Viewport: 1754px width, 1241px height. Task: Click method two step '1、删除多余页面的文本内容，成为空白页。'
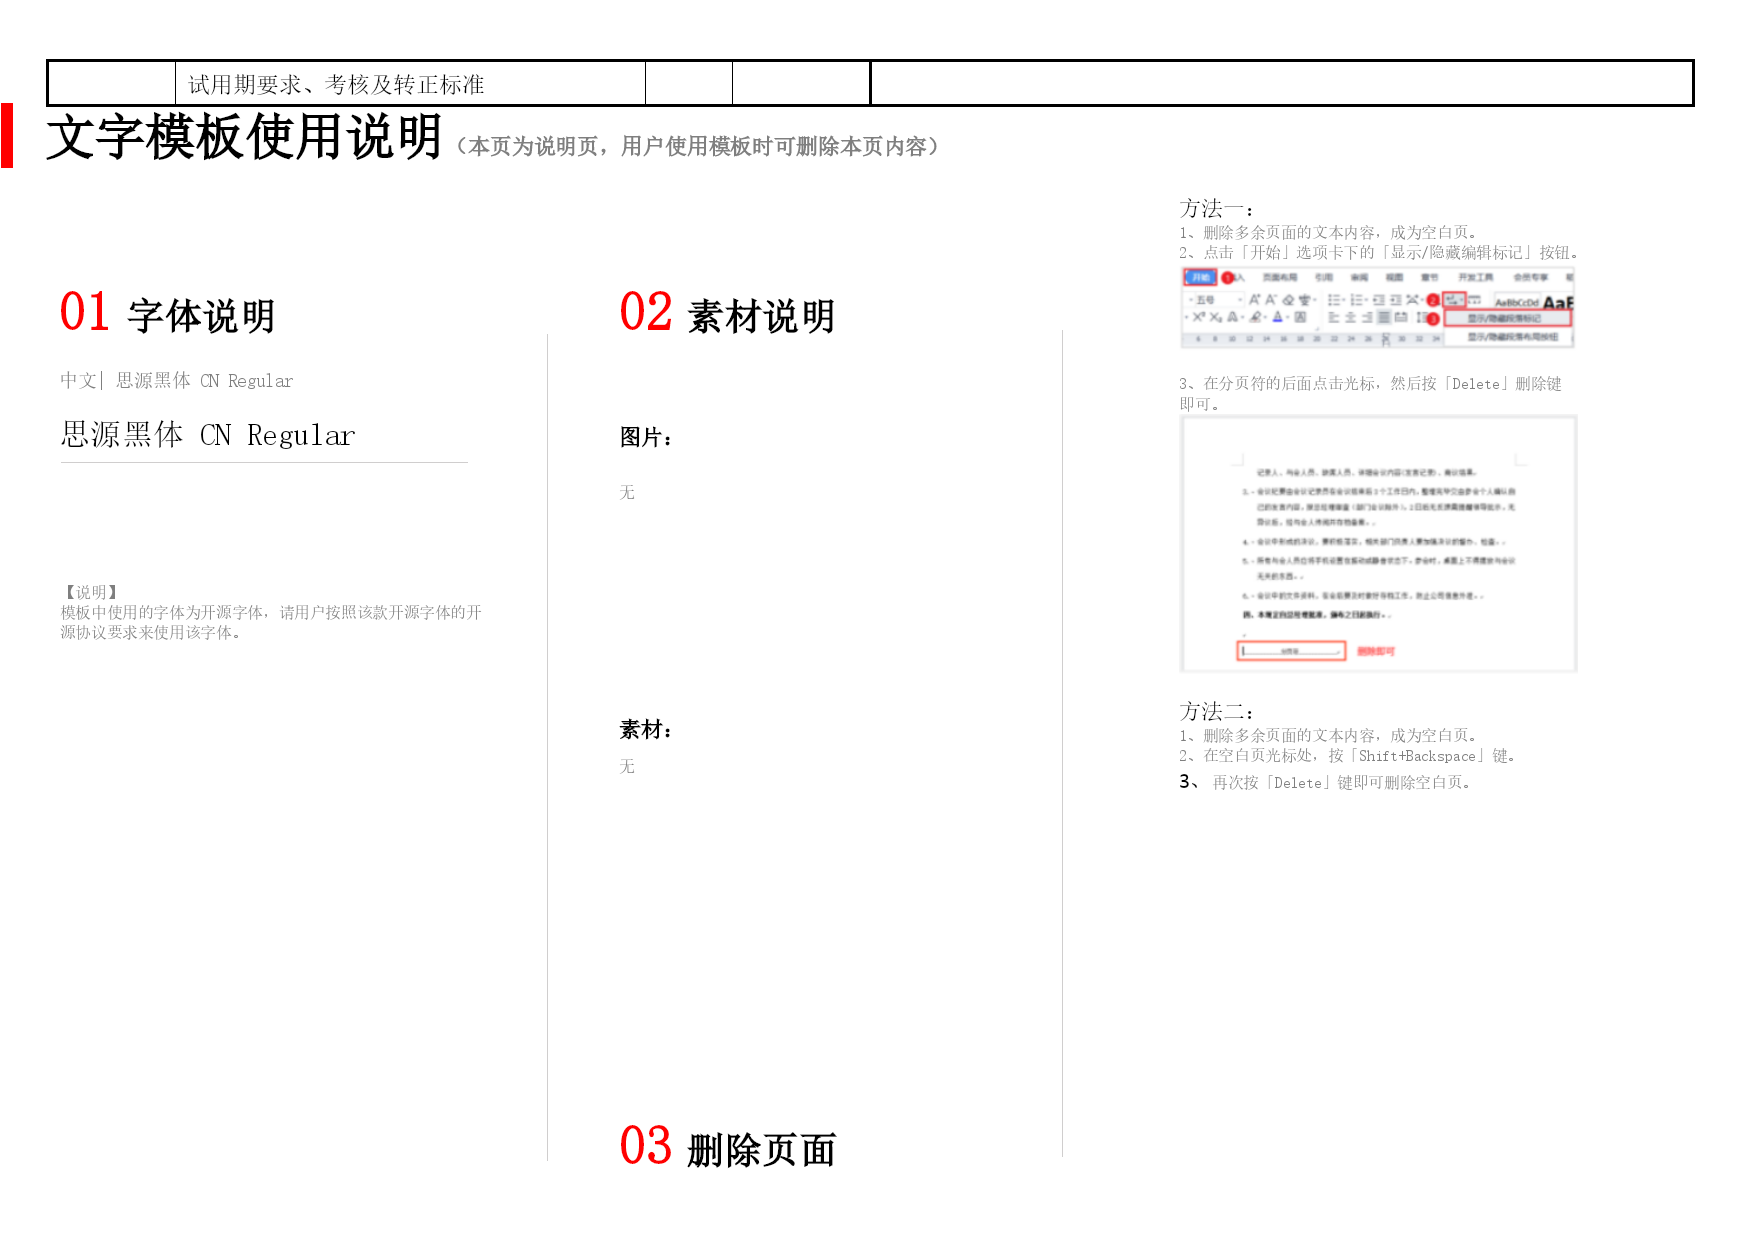(1331, 735)
